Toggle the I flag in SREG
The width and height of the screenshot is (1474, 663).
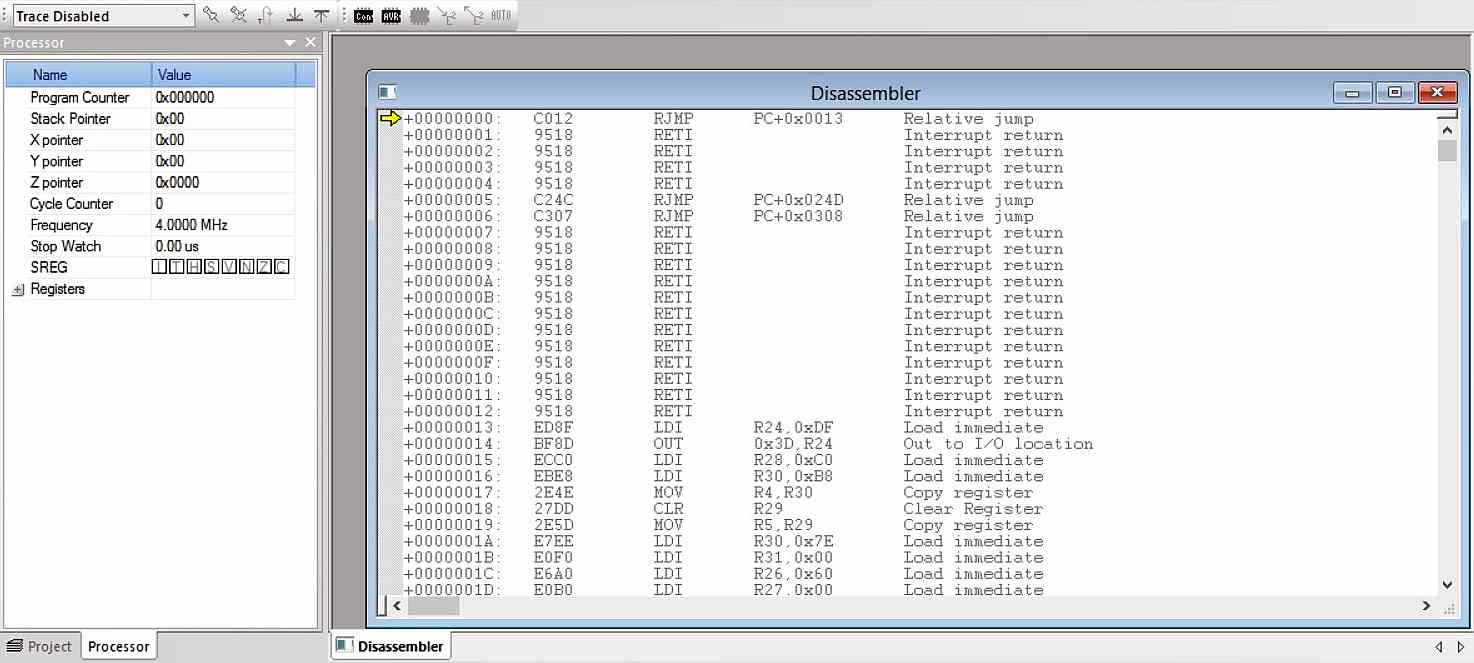pos(159,267)
